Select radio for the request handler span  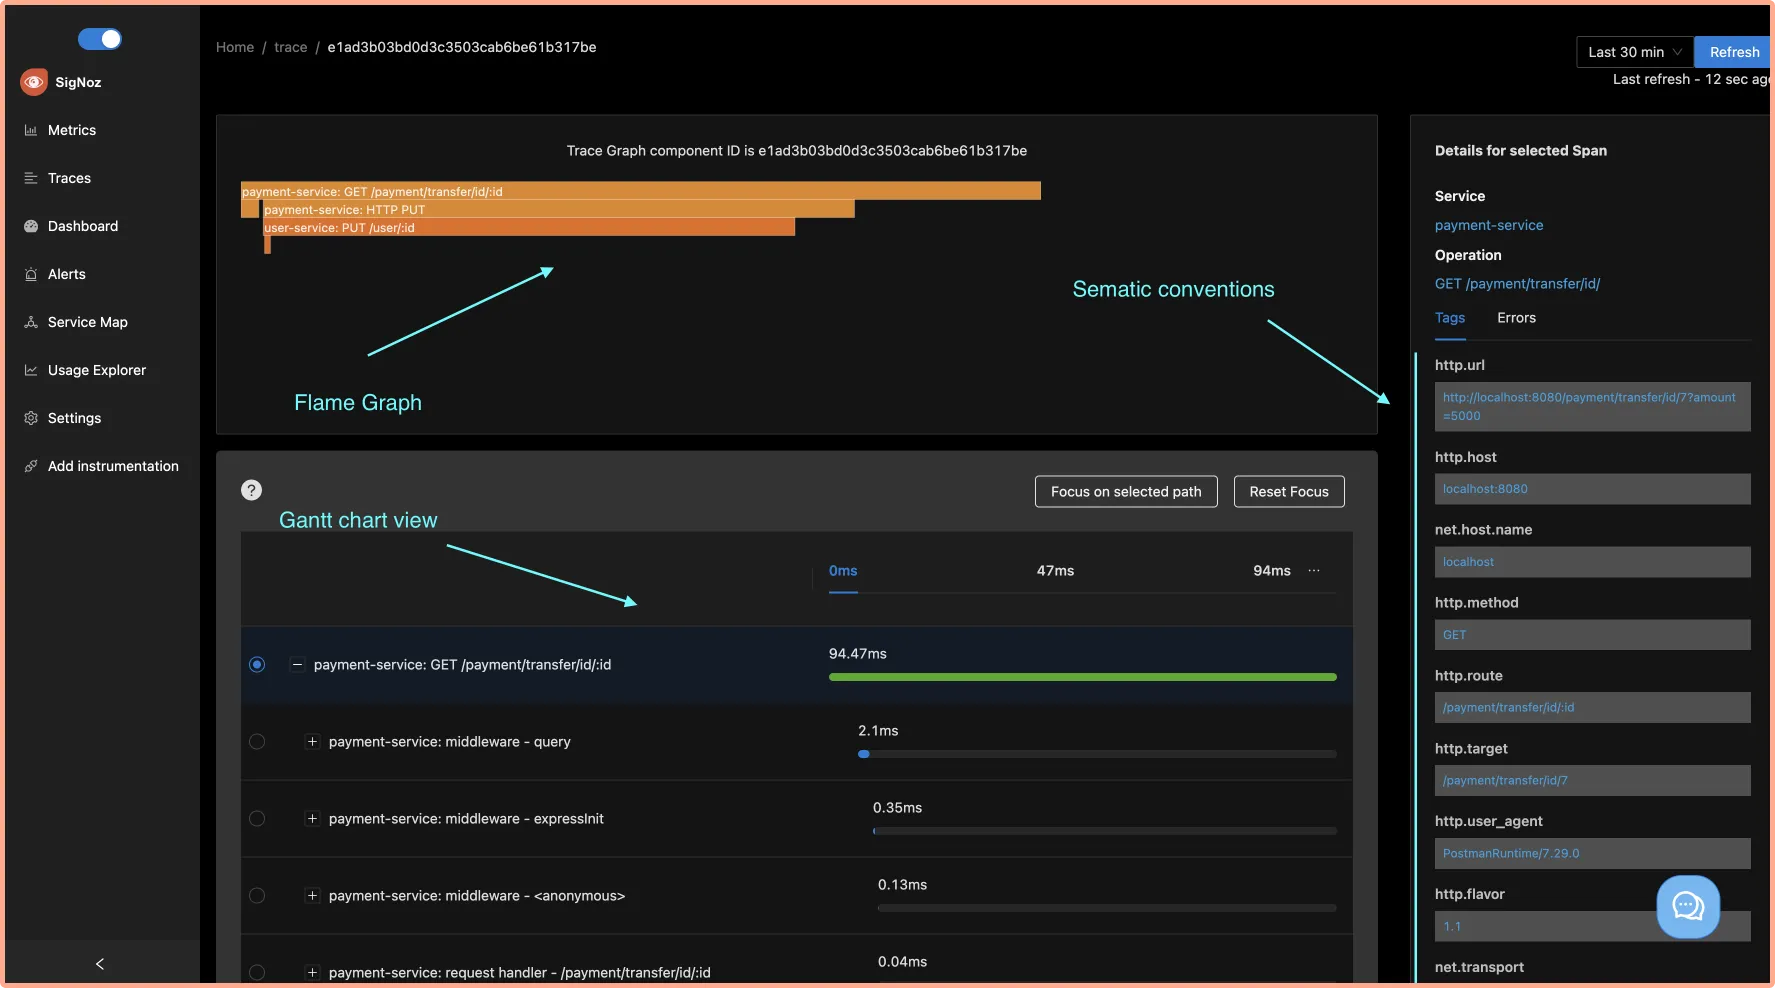tap(257, 972)
